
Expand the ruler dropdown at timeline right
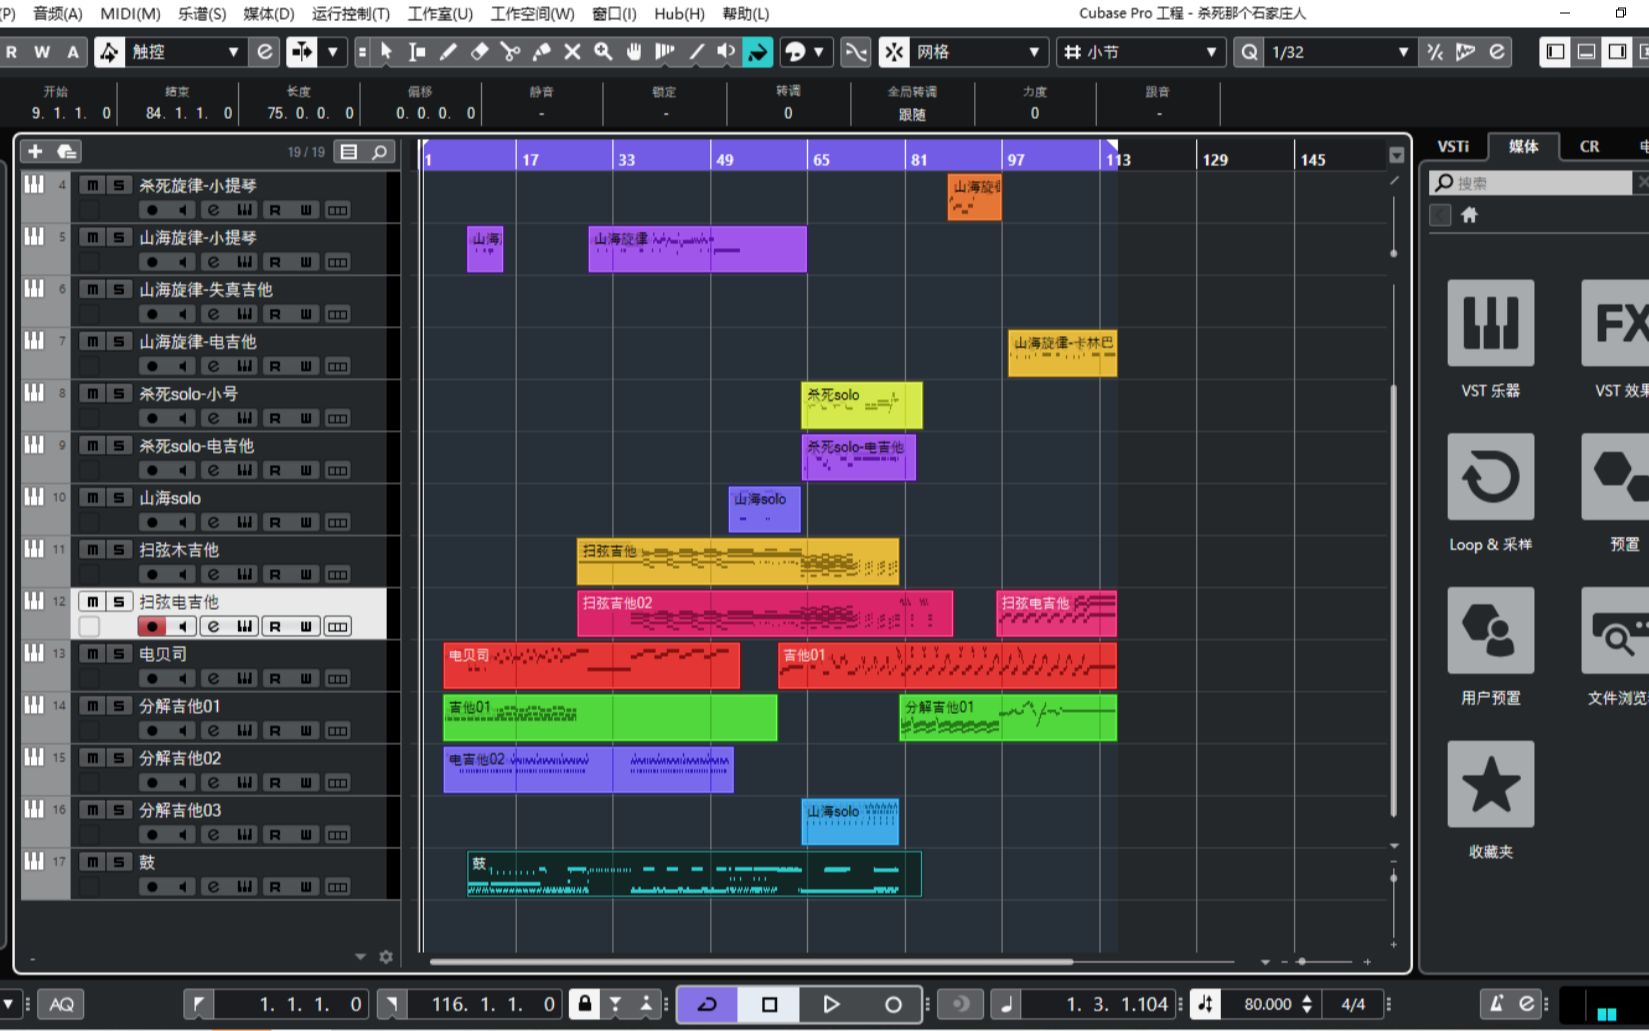(x=1396, y=155)
